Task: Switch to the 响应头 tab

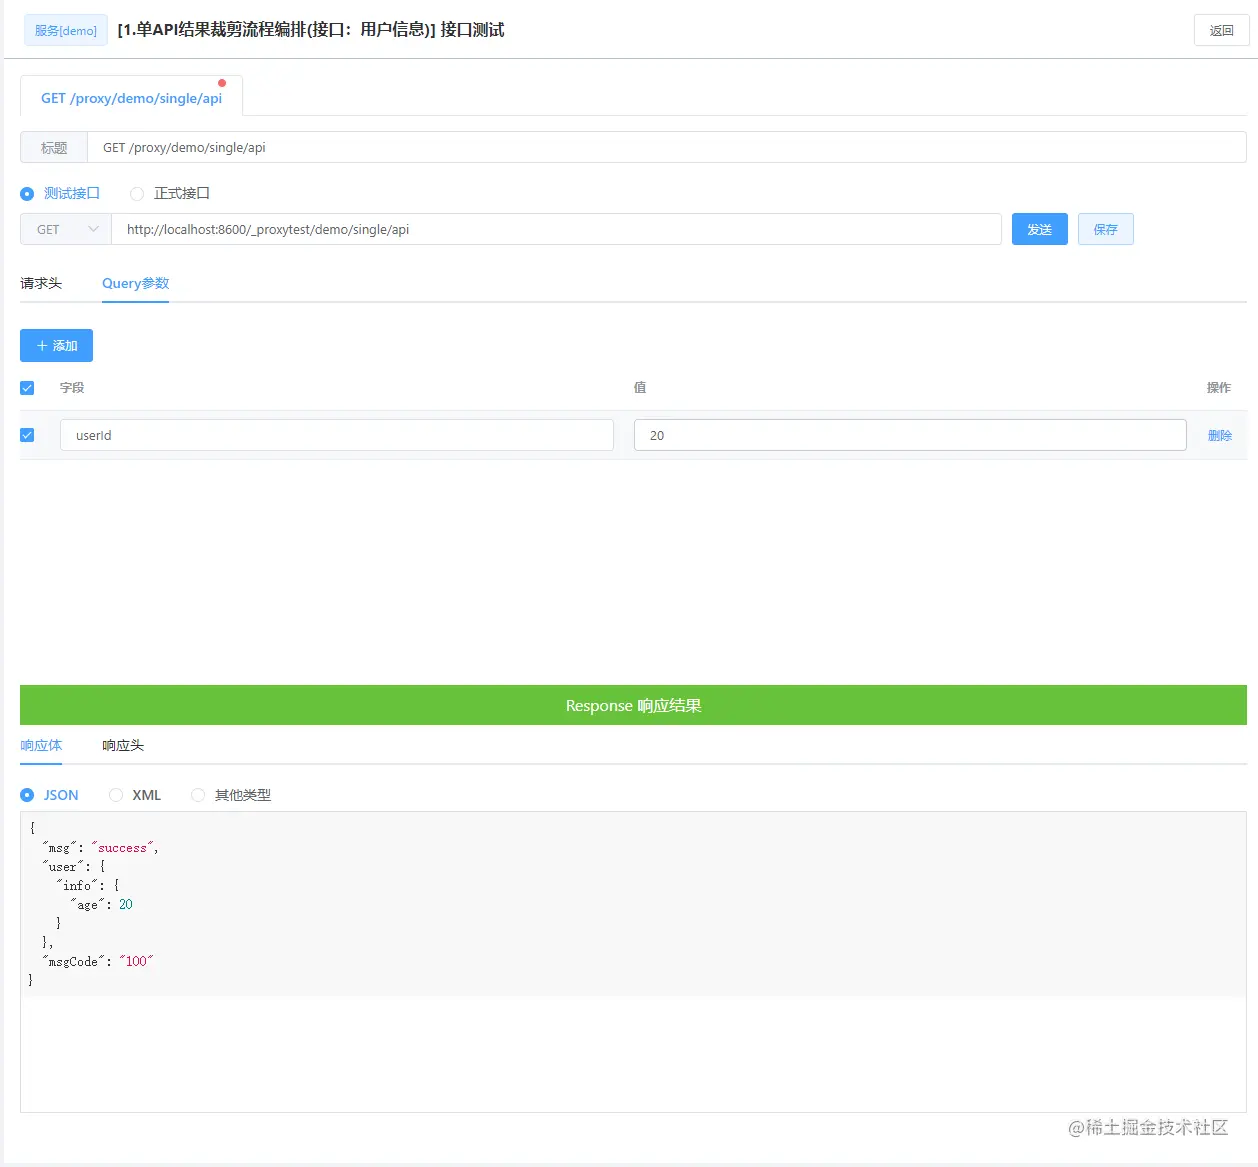Action: click(122, 745)
